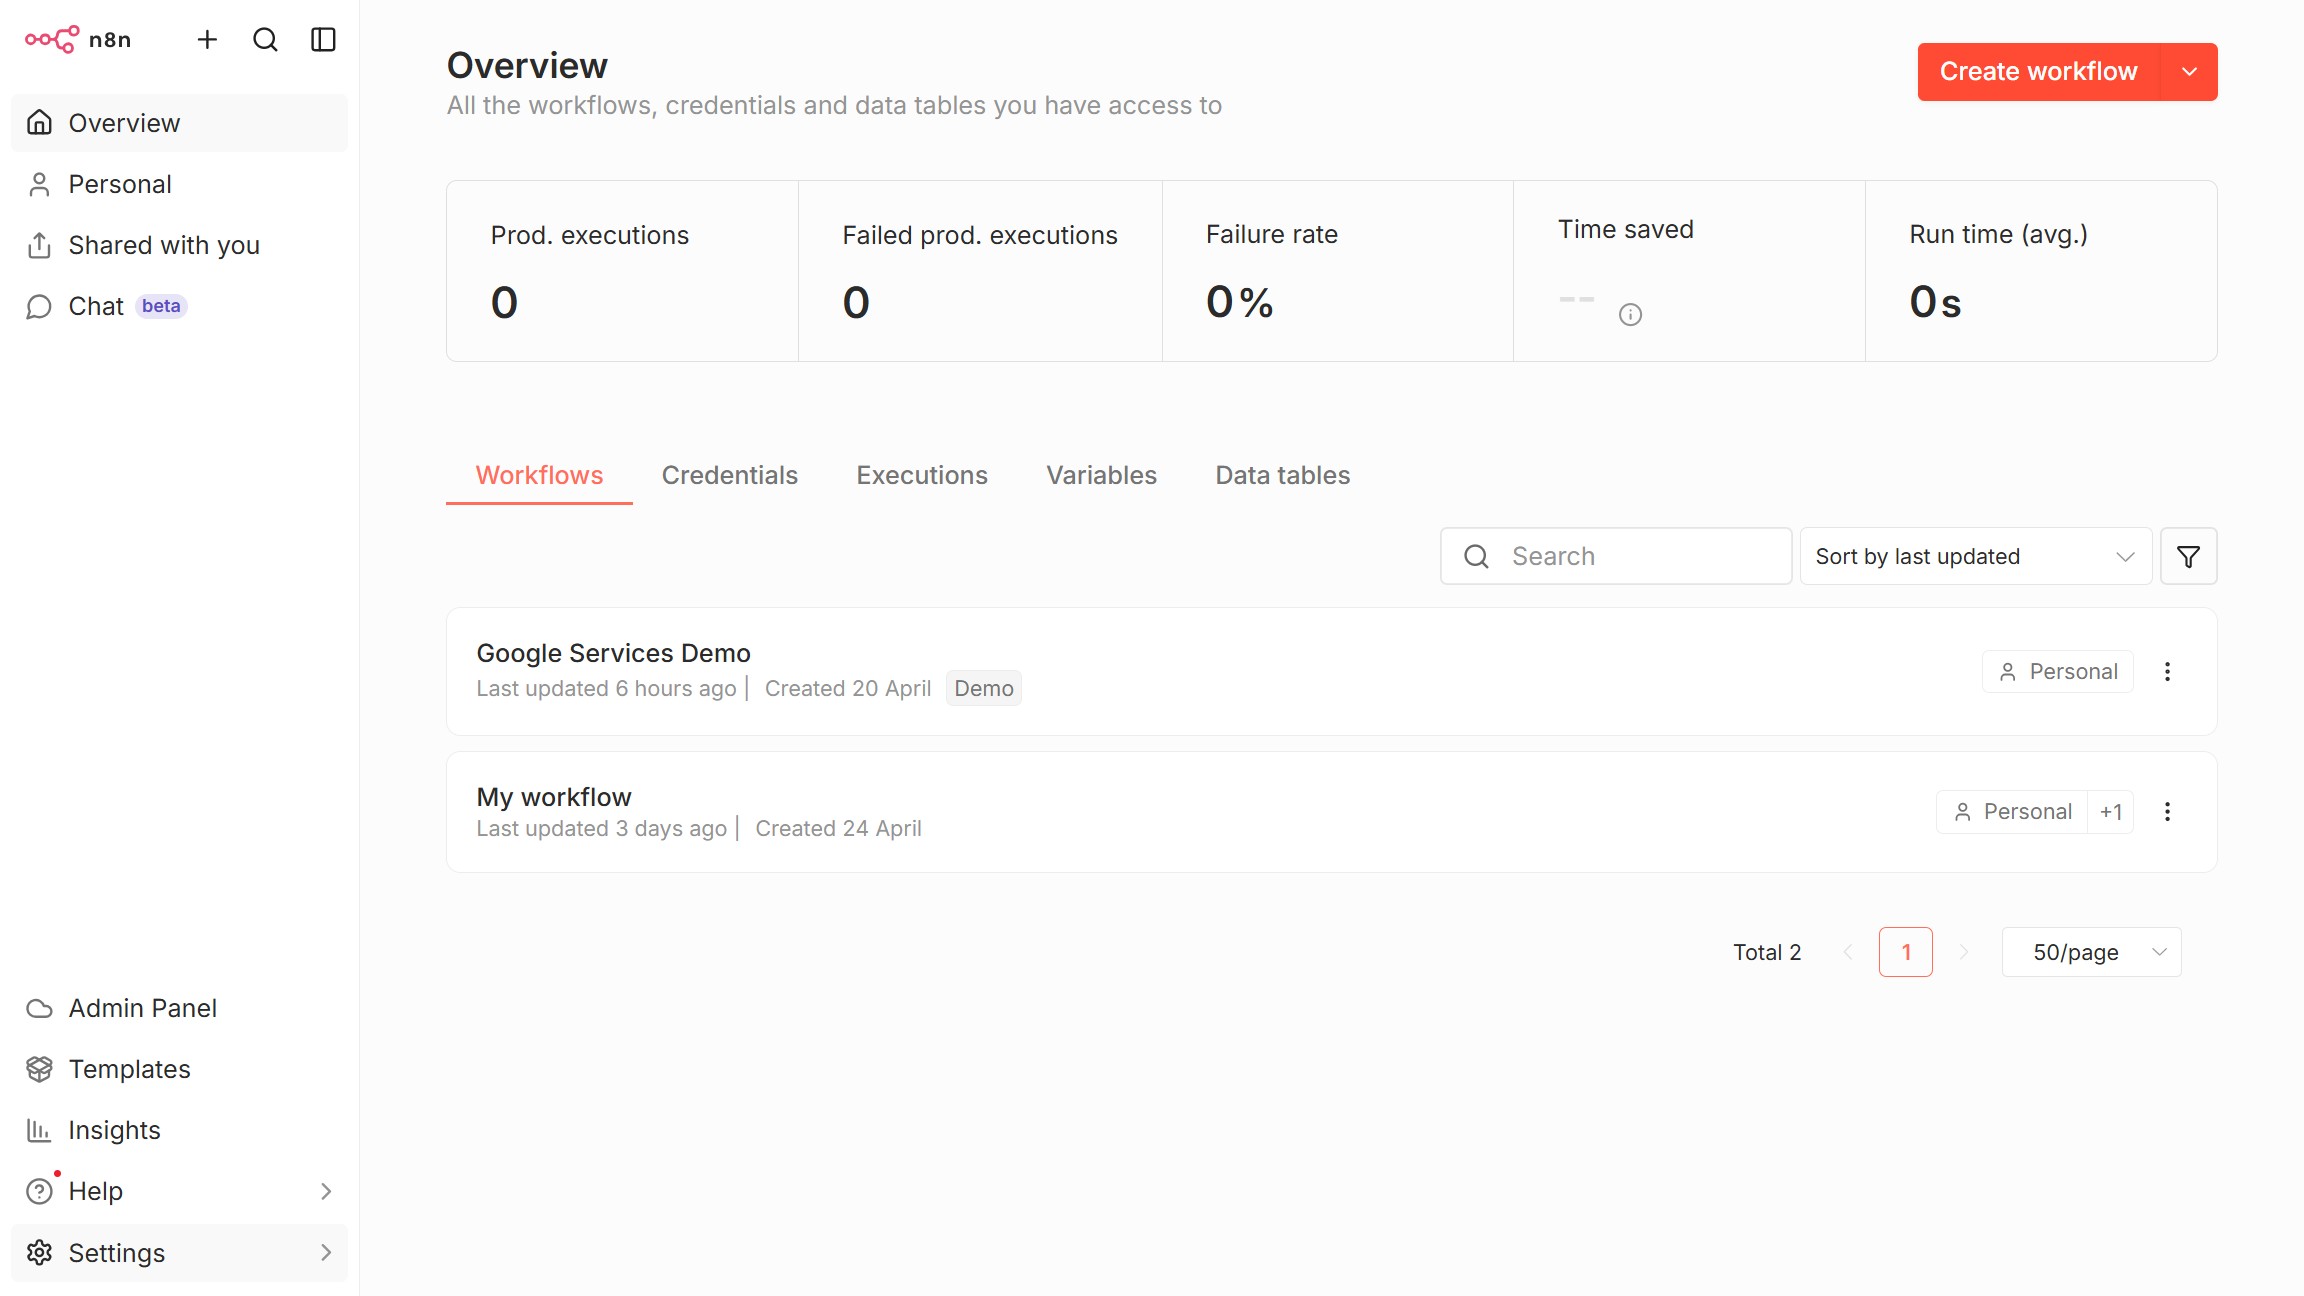Go to next page arrow in pagination
The image size is (2304, 1296).
click(x=1964, y=952)
